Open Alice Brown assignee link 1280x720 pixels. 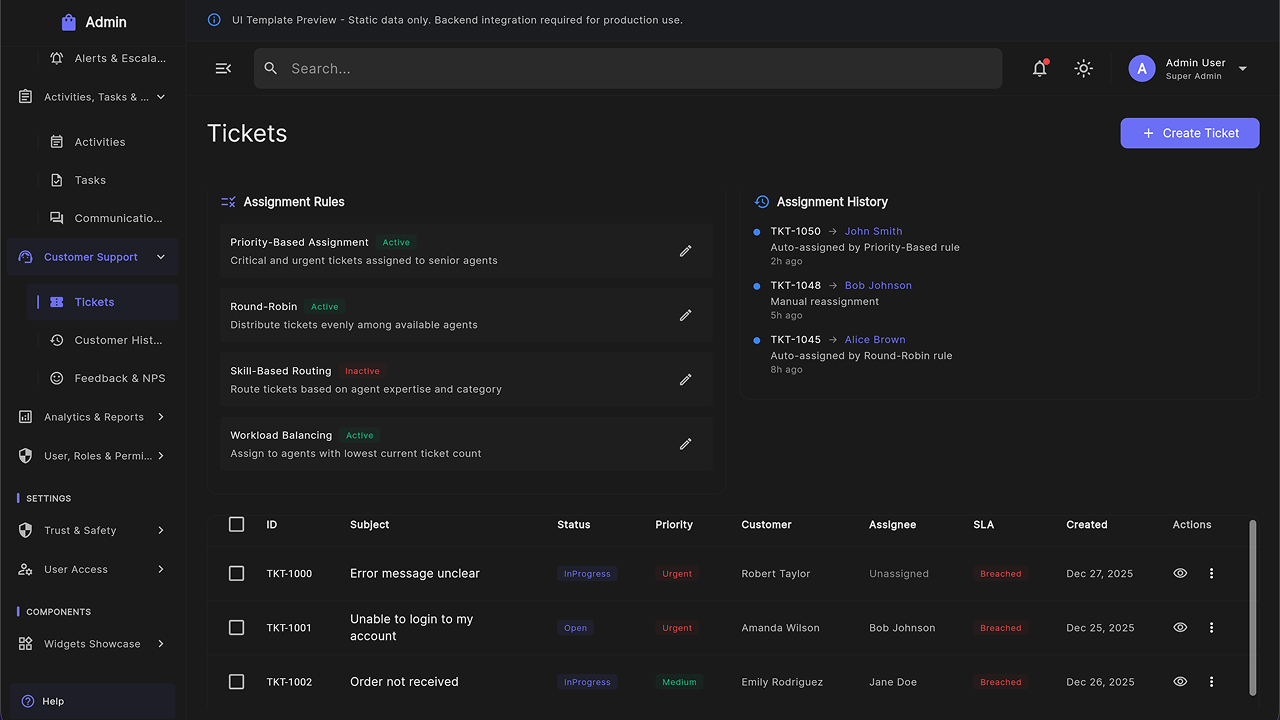point(875,339)
